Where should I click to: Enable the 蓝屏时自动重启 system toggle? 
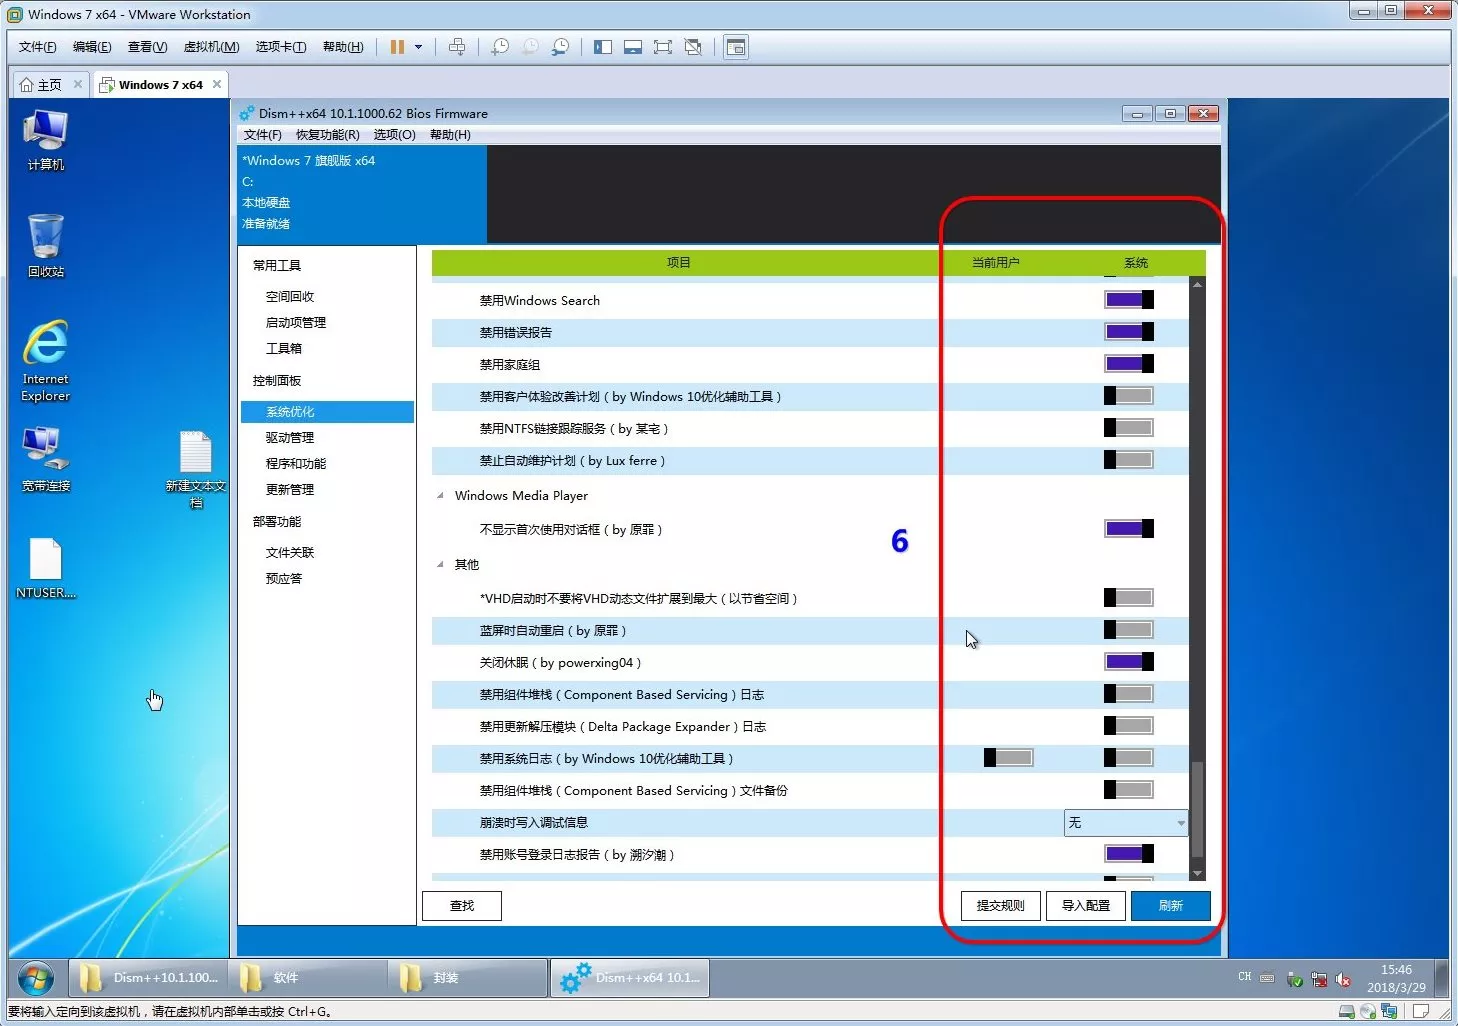click(1128, 630)
